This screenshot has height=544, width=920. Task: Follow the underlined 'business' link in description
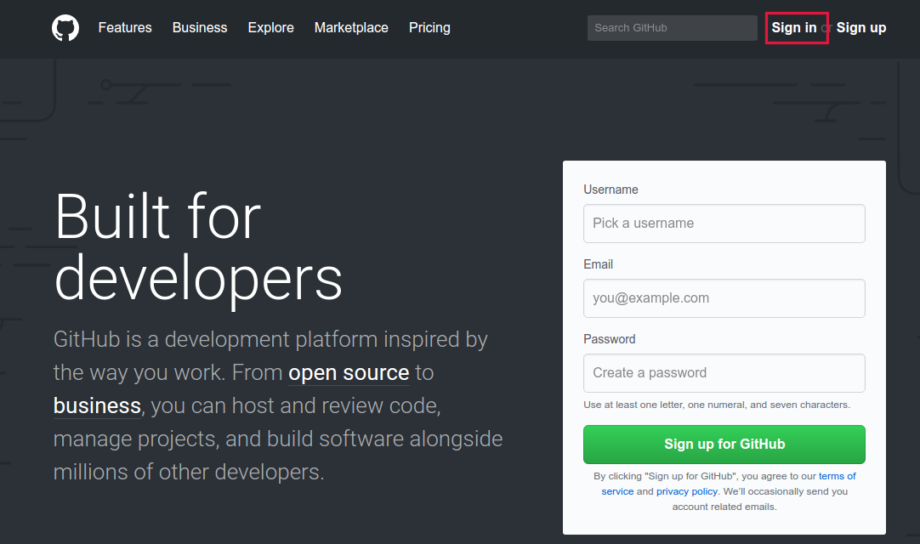click(x=97, y=406)
